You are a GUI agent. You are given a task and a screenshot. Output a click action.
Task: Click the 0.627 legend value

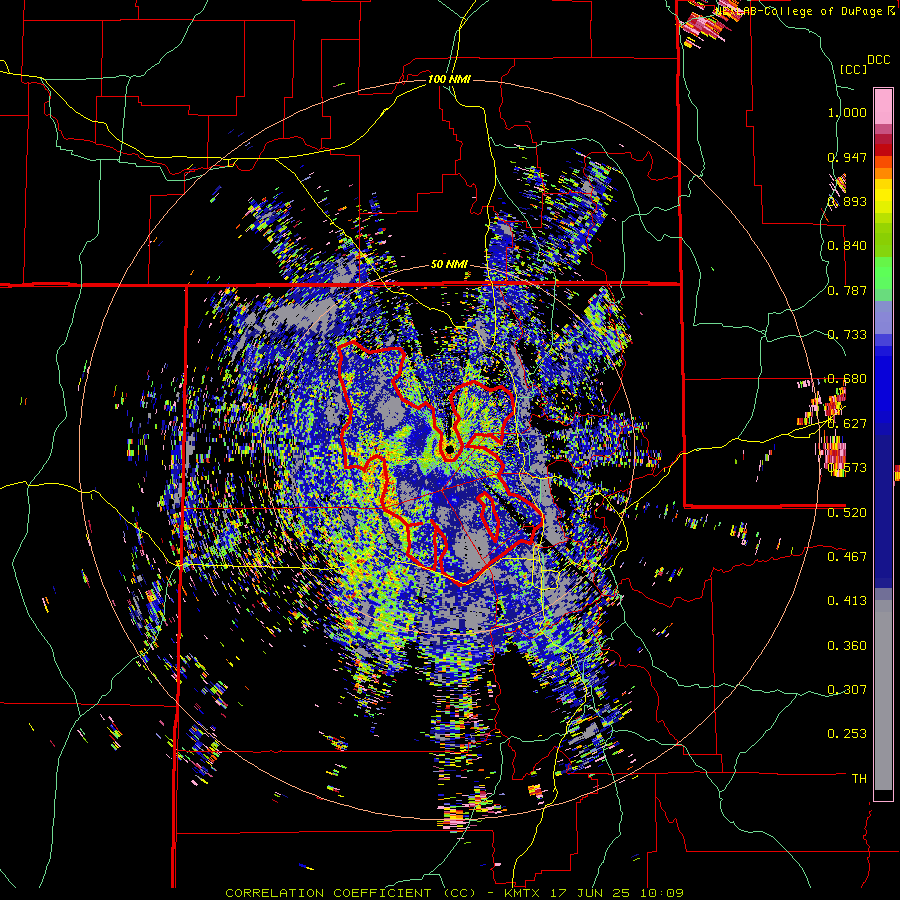point(847,424)
